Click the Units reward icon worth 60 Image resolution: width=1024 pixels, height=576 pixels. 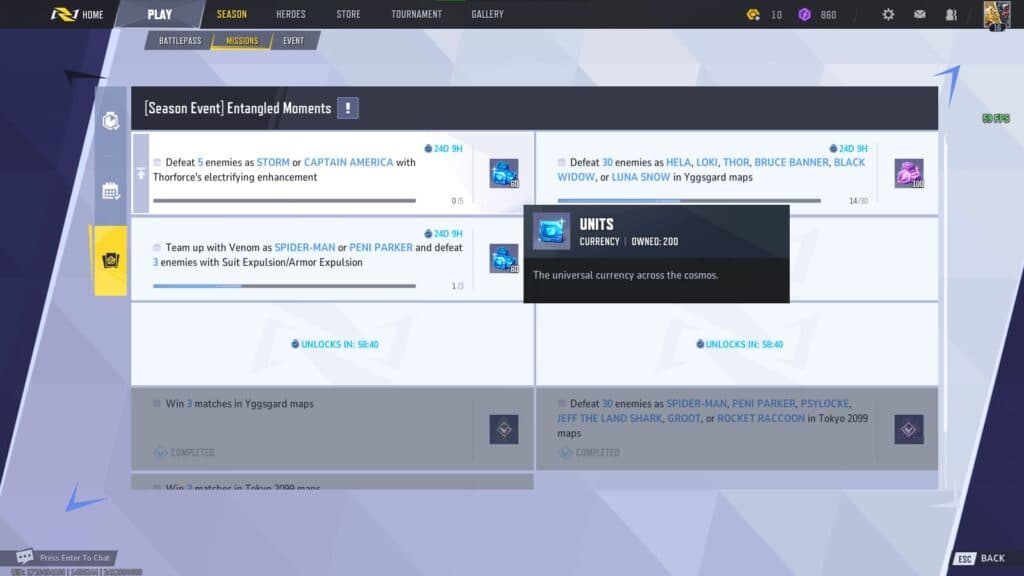(503, 172)
